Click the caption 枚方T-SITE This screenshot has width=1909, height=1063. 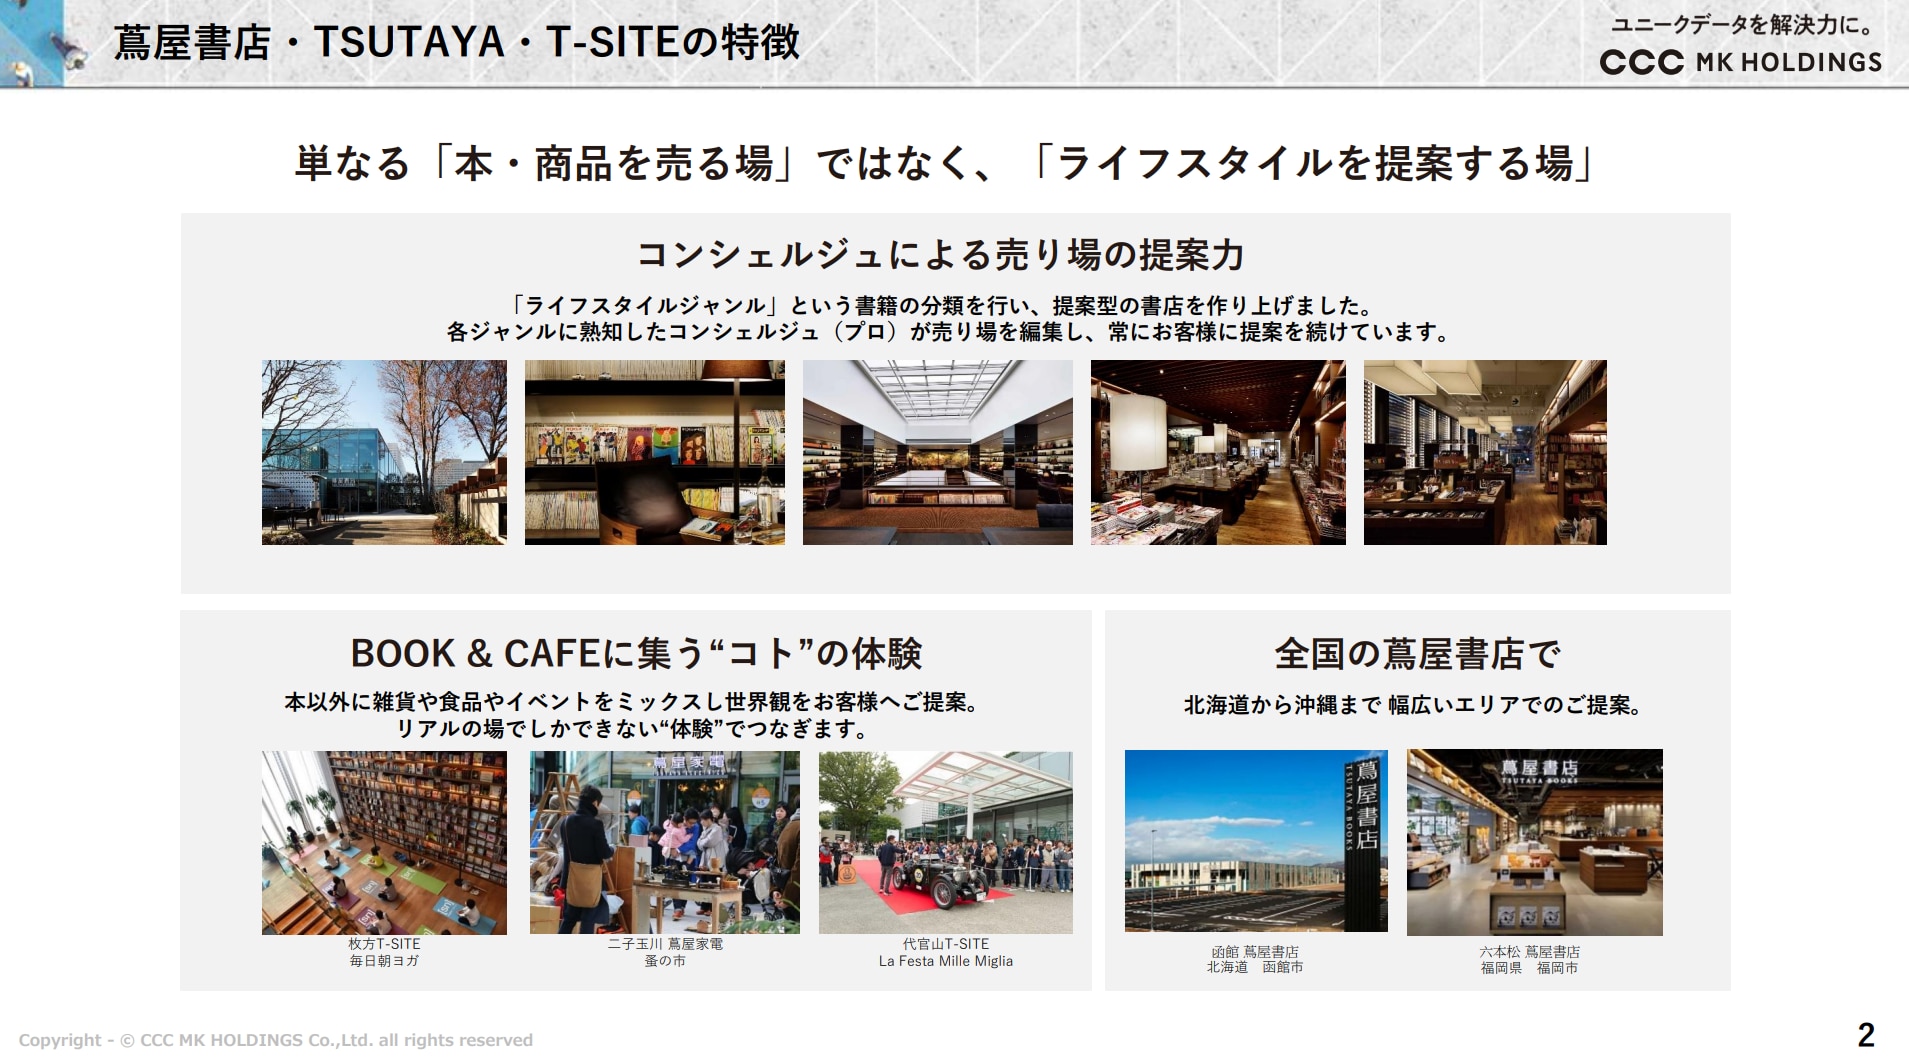pos(384,944)
